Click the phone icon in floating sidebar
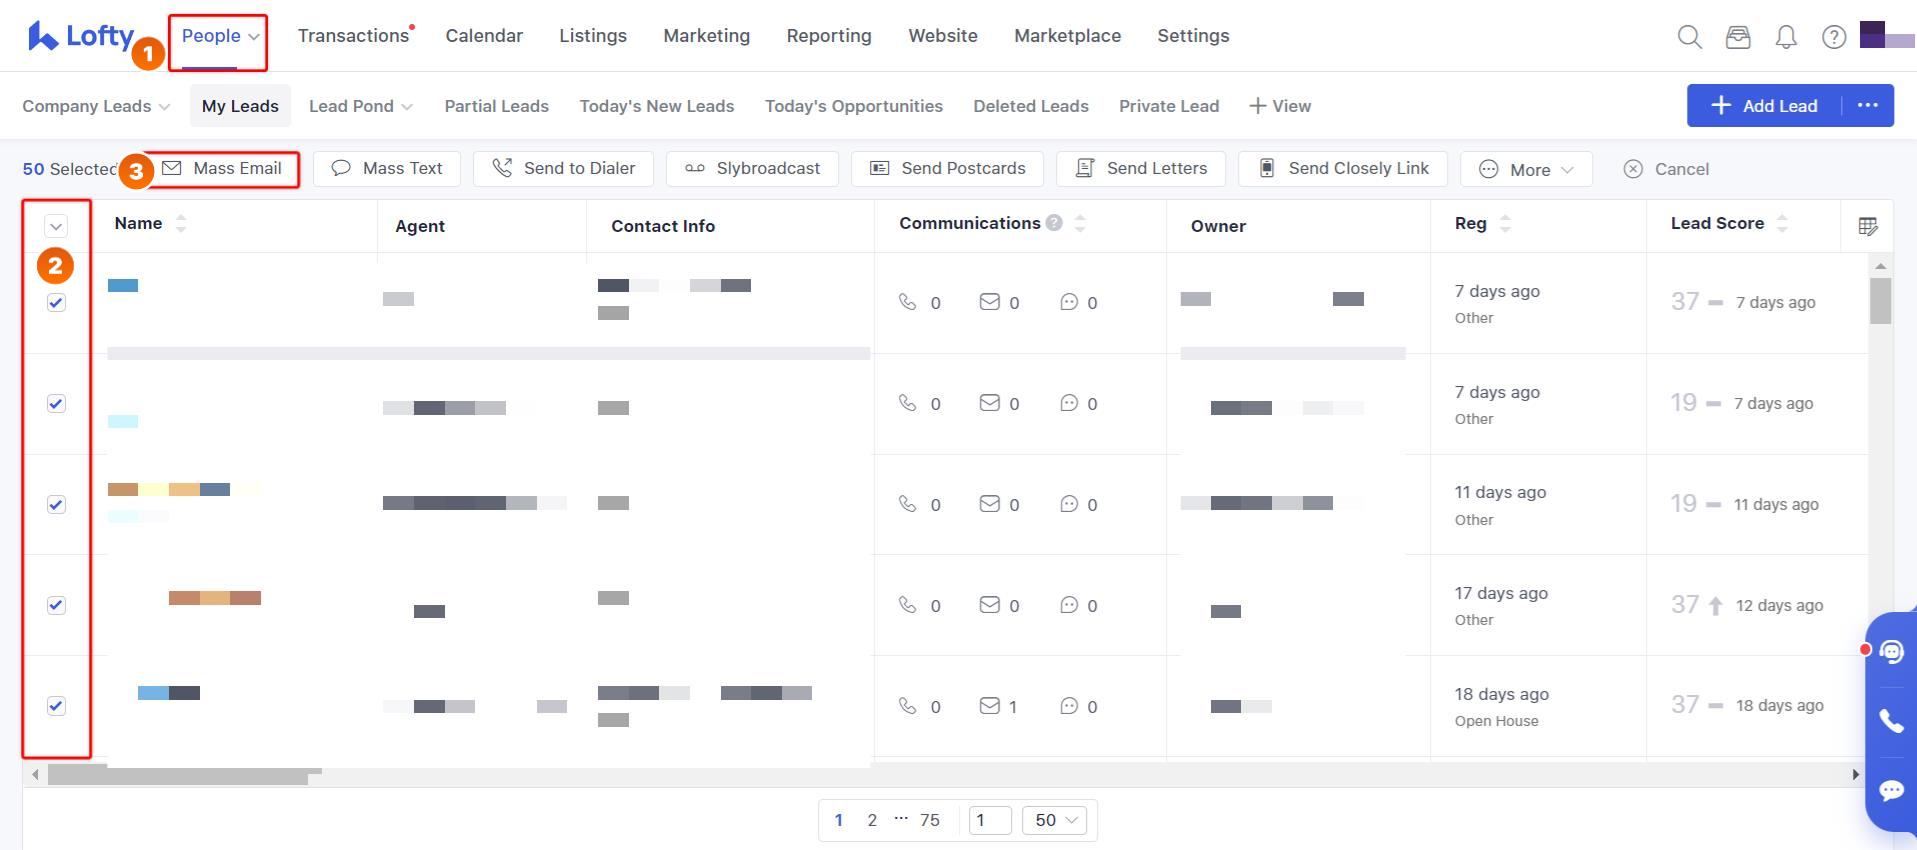Image resolution: width=1917 pixels, height=850 pixels. (1891, 721)
